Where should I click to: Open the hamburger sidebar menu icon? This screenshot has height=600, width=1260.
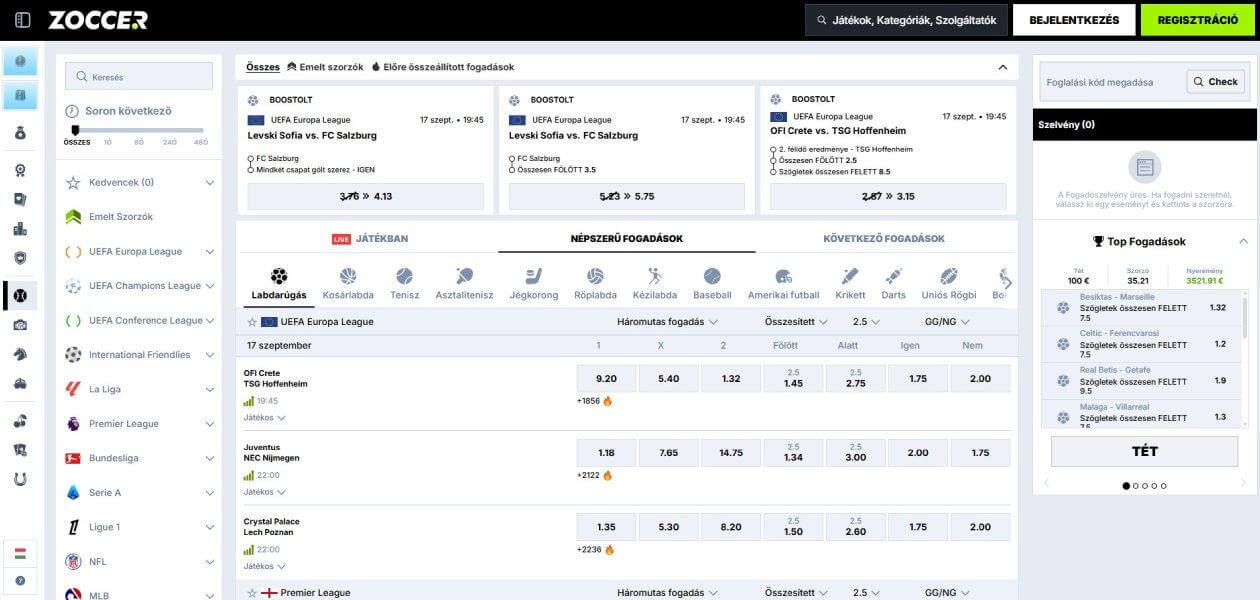pyautogui.click(x=23, y=20)
